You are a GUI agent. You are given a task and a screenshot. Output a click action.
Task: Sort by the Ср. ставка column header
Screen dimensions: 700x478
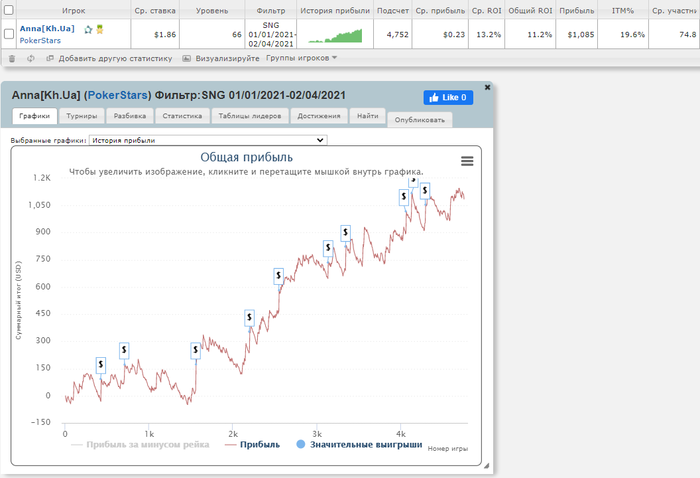[x=155, y=10]
